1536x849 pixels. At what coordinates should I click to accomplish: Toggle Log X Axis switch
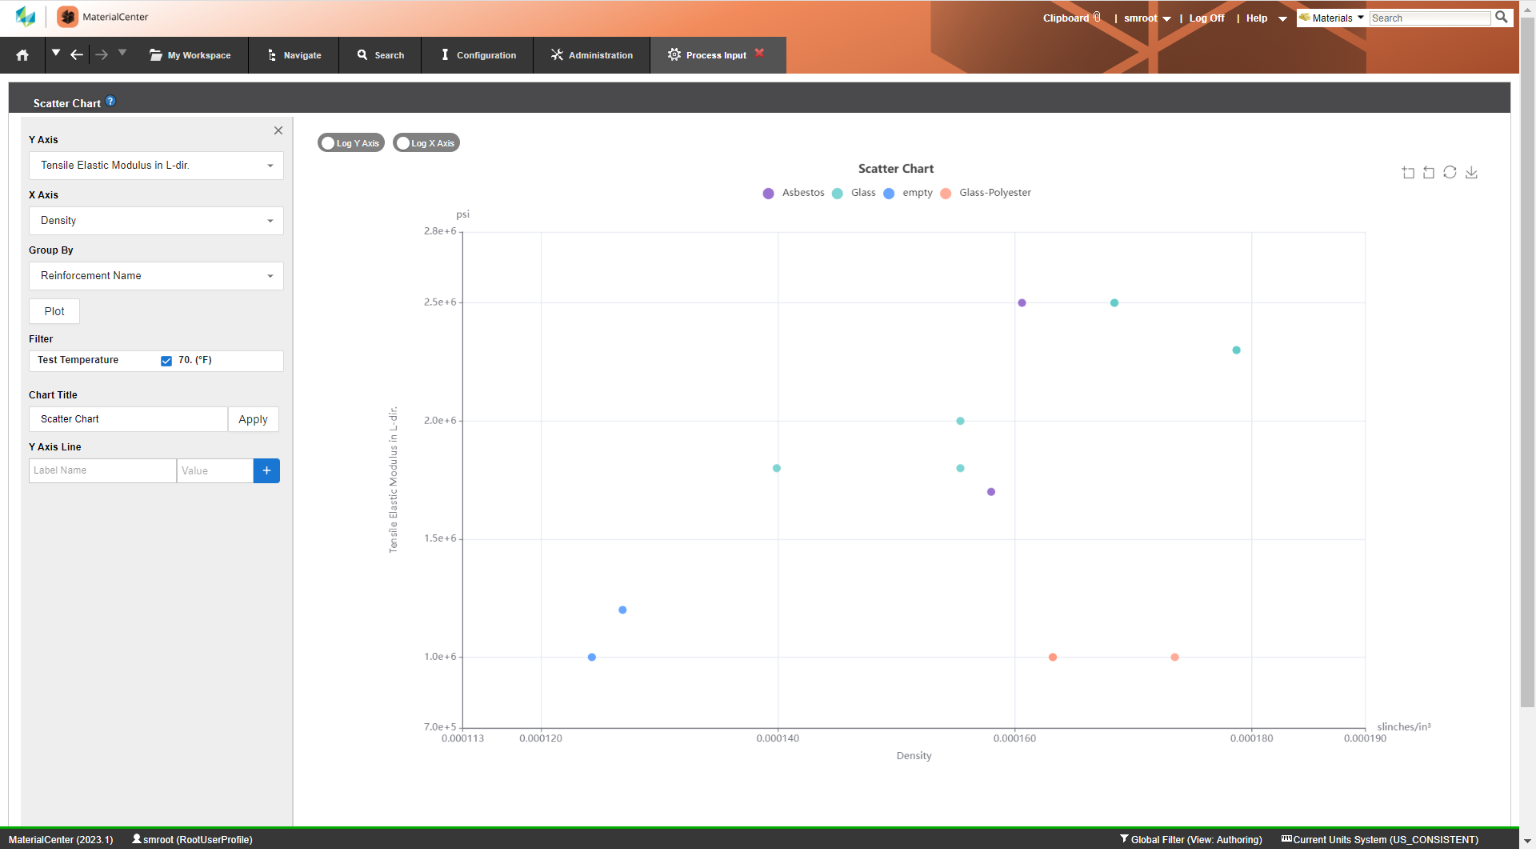click(426, 143)
